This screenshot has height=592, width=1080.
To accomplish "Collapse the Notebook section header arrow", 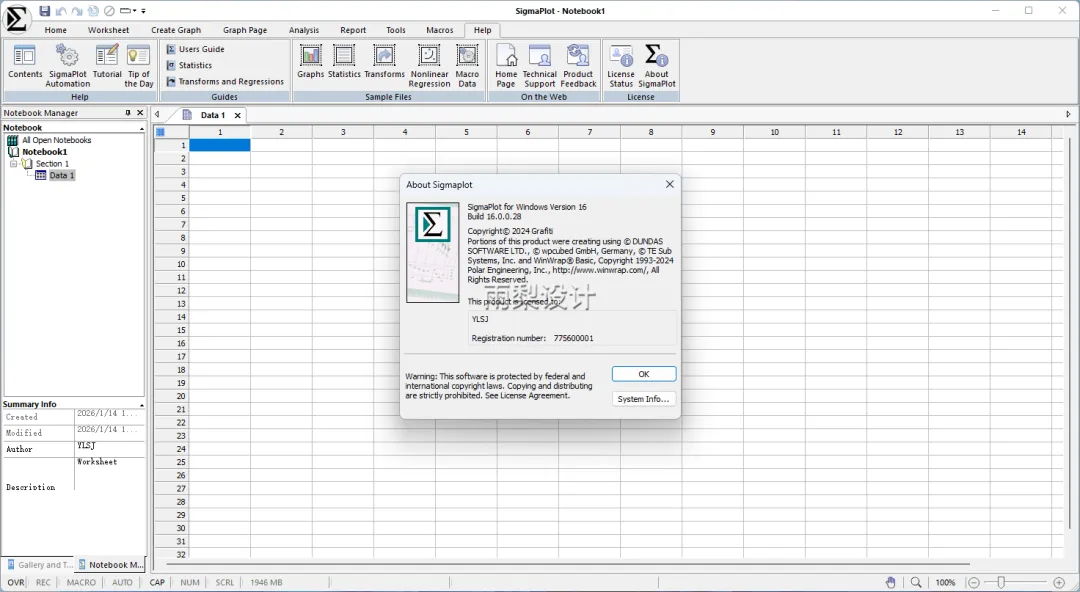I will 141,128.
